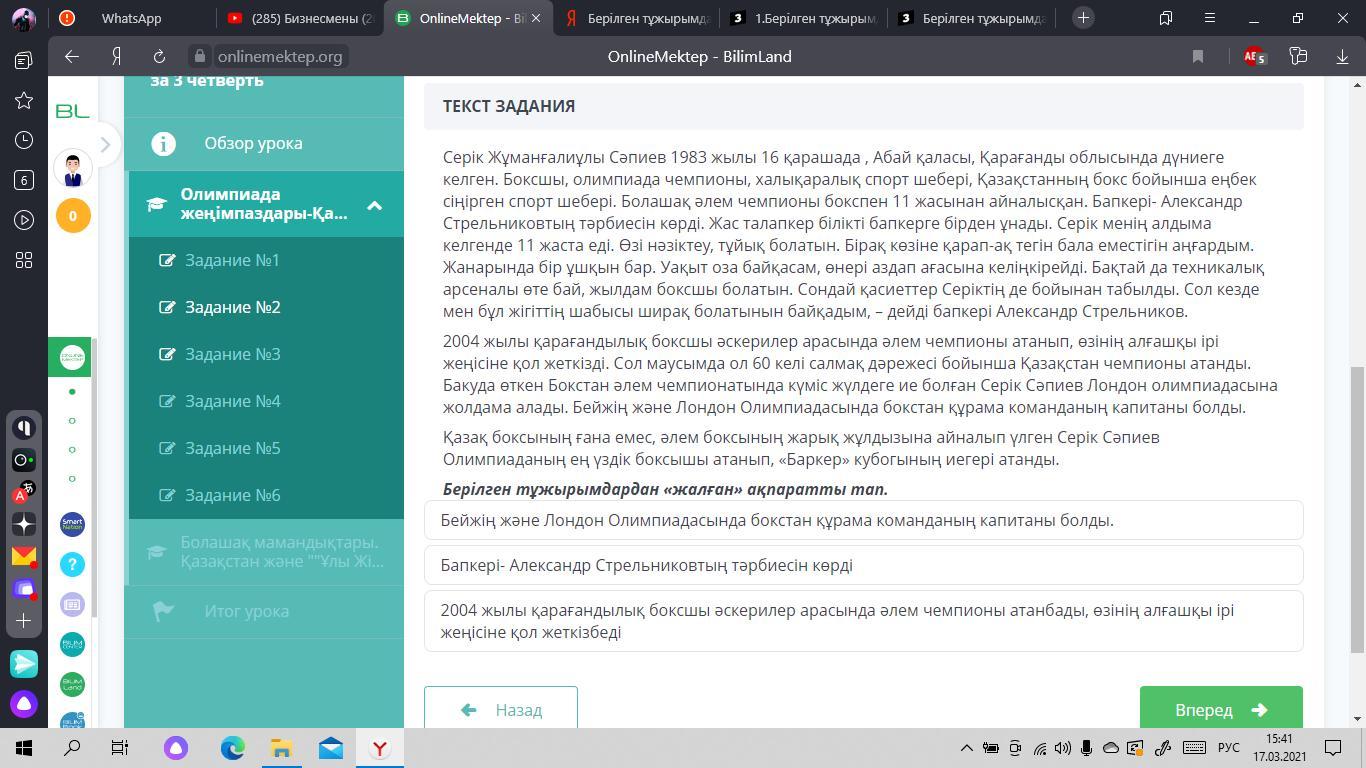Viewport: 1366px width, 768px height.
Task: Click the Вперед button
Action: [1220, 709]
